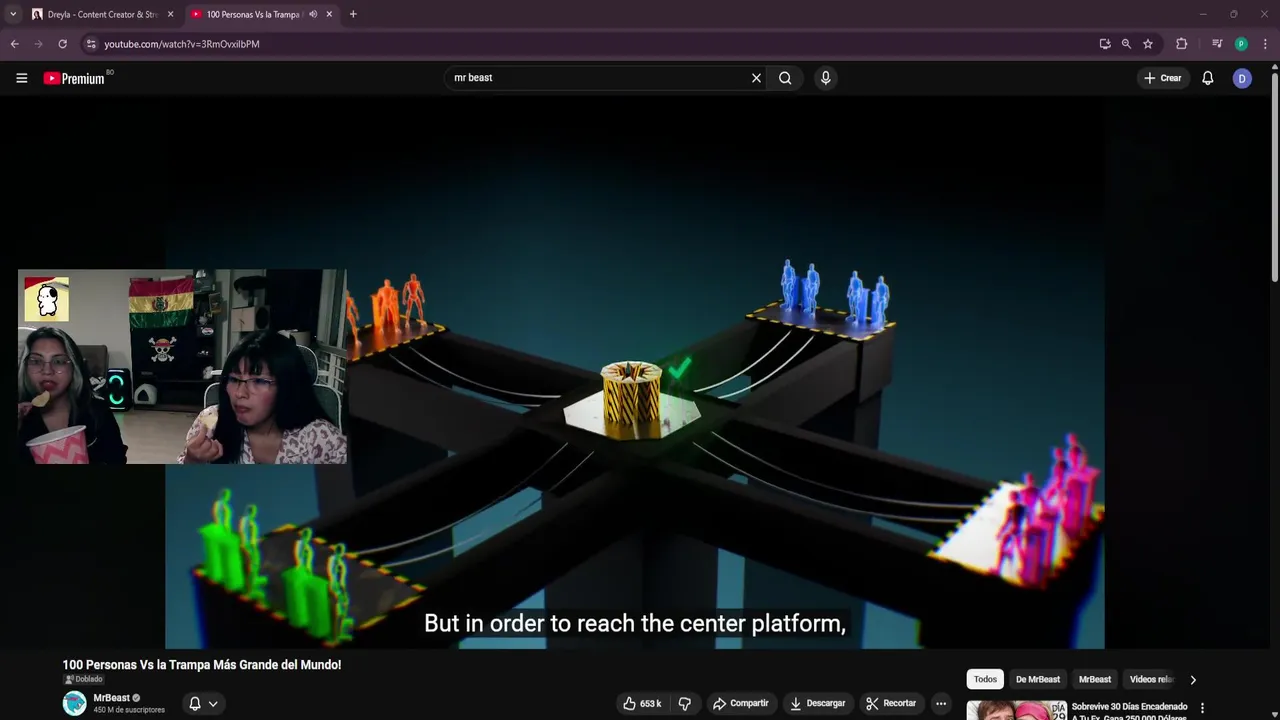
Task: Open more actions three-dot menu
Action: (941, 703)
